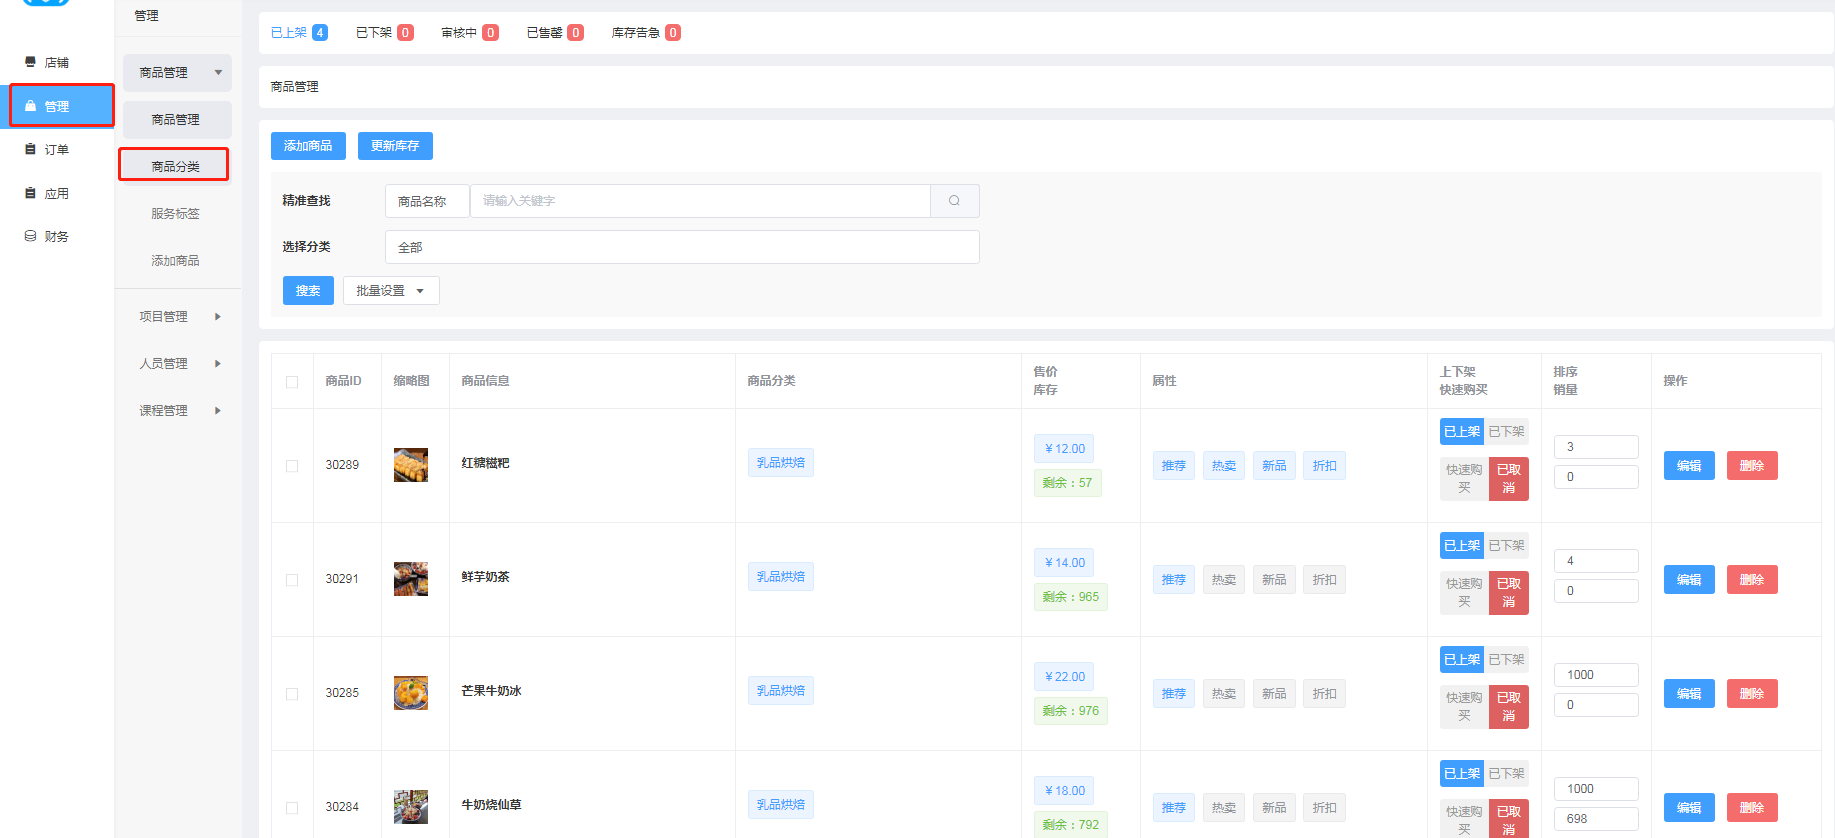Check the select-all checkbox in table header

(x=292, y=382)
